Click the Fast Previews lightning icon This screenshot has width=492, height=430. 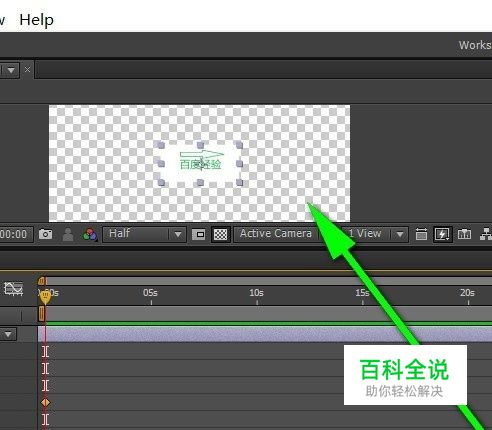tap(442, 234)
